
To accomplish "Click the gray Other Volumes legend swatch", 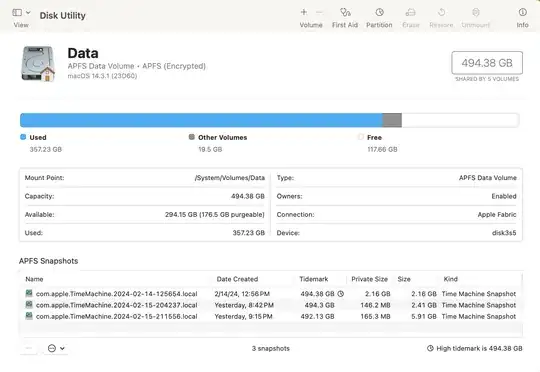I will (x=192, y=137).
